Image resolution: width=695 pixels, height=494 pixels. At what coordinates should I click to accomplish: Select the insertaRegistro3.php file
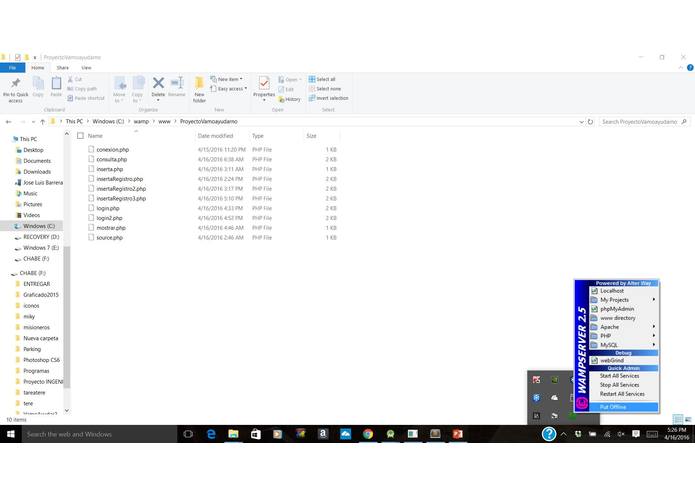pos(121,198)
